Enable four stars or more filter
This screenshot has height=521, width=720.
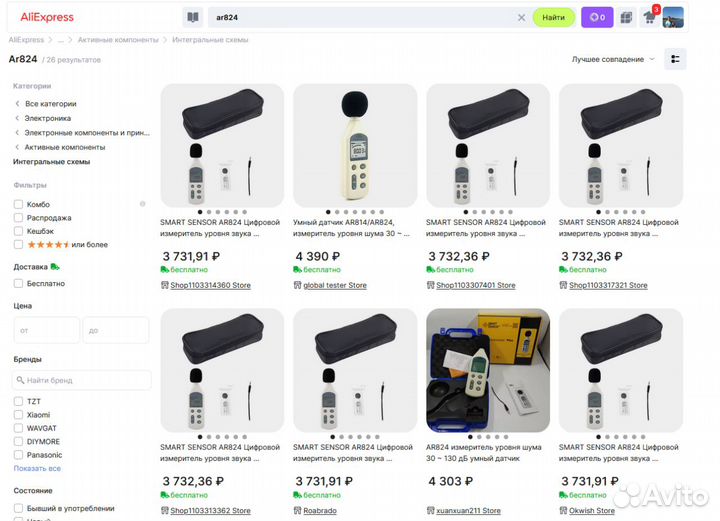[18, 245]
